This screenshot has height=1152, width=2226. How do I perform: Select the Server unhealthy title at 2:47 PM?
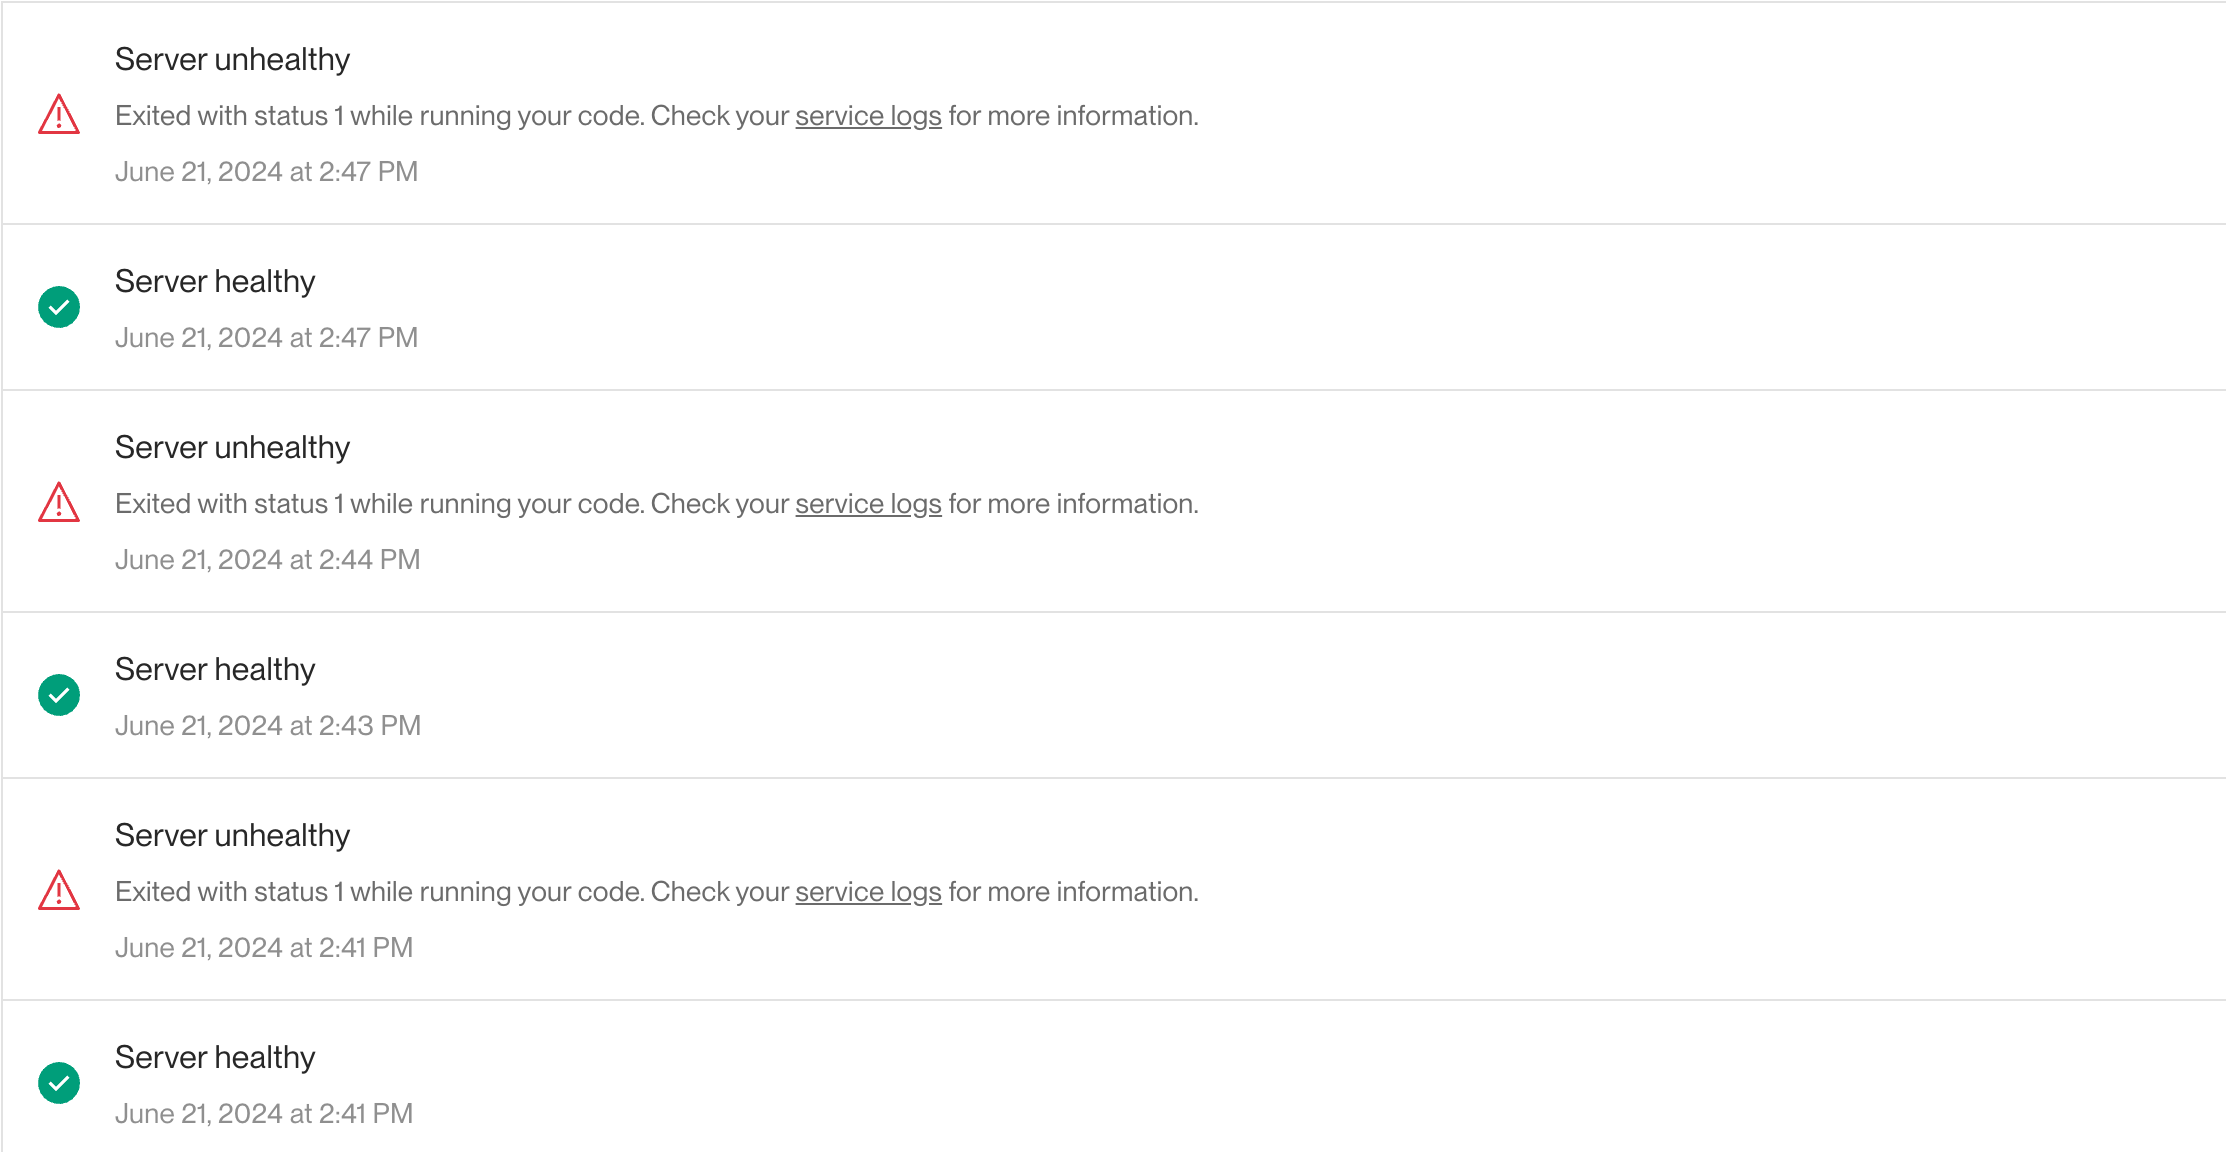pos(232,60)
